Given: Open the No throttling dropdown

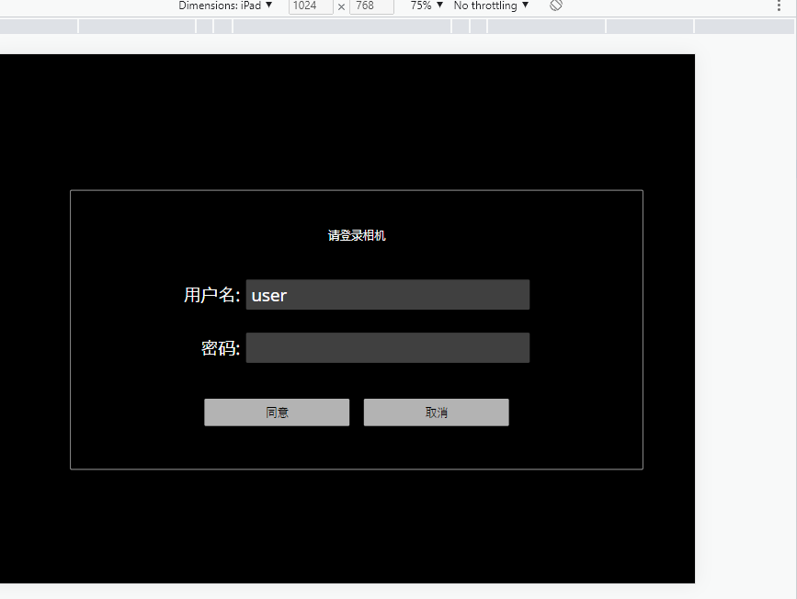Looking at the screenshot, I should (491, 6).
